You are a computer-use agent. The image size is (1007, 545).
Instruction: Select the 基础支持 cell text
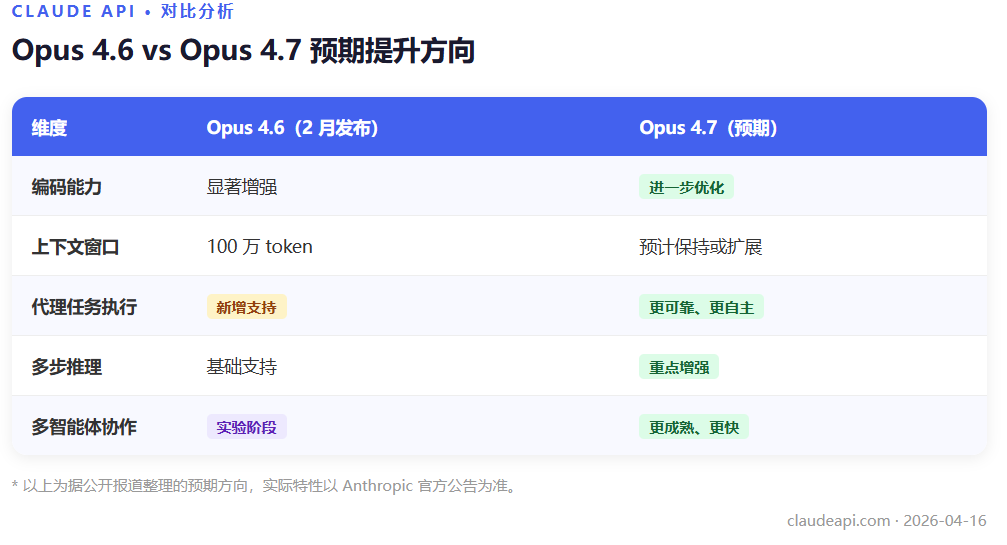241,367
